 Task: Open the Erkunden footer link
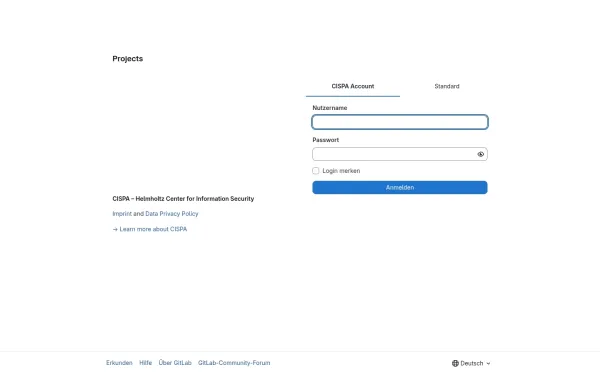click(119, 363)
